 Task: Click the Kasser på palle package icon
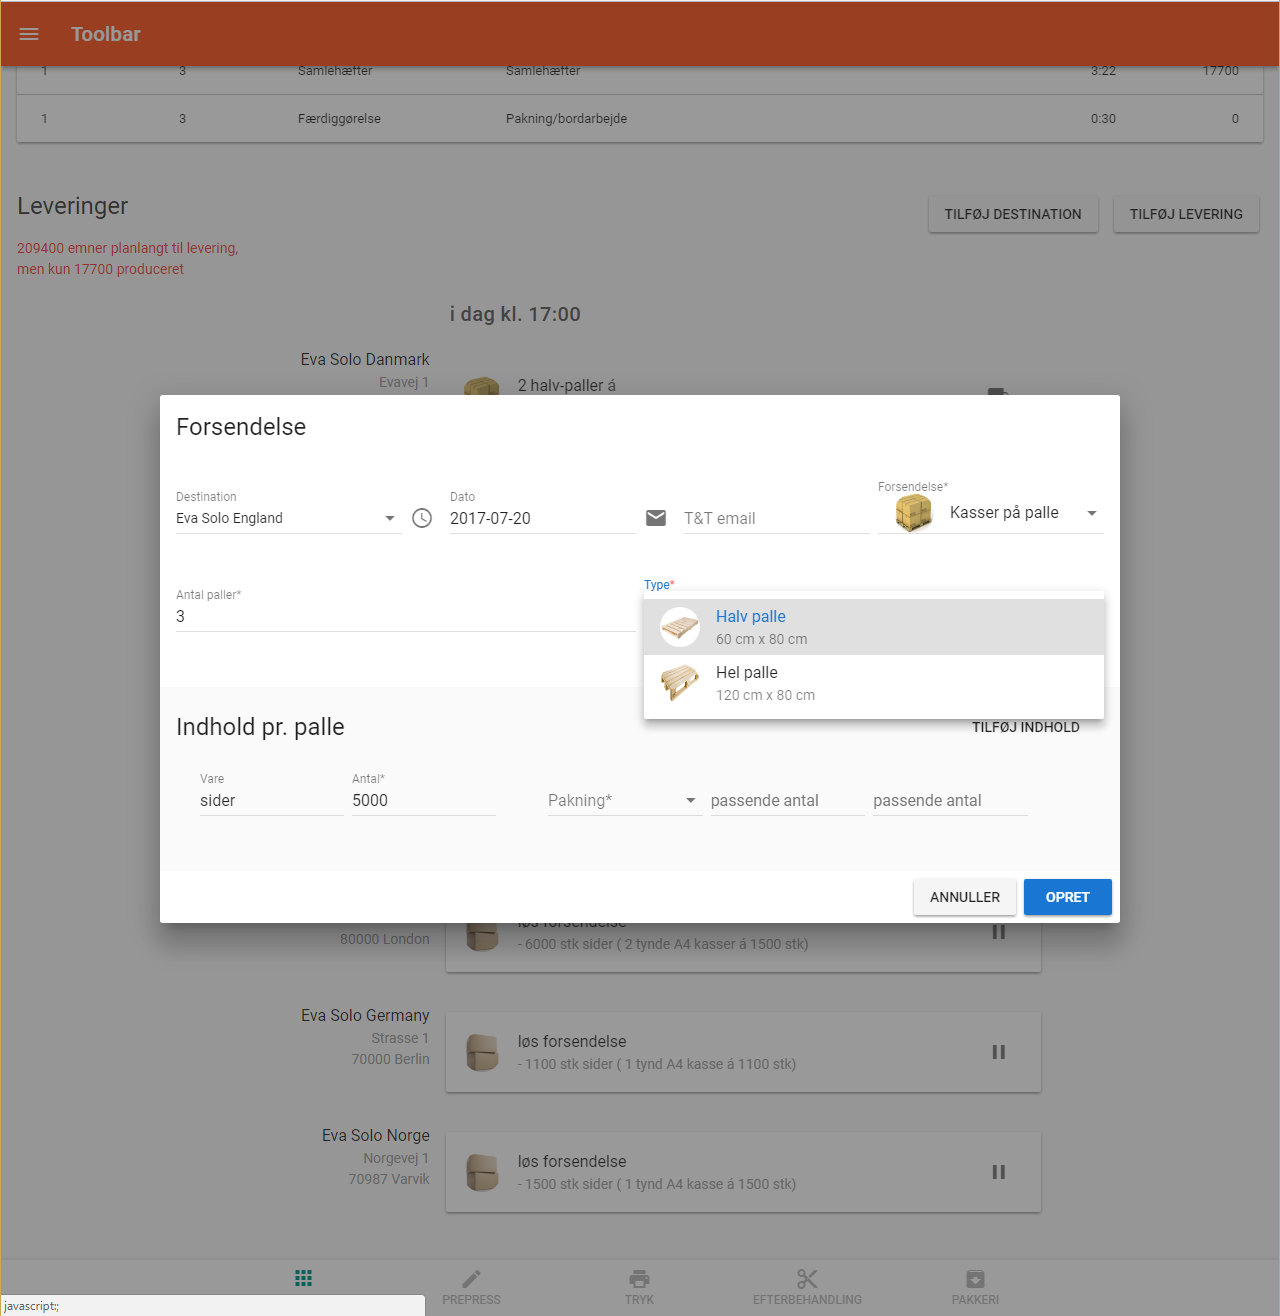pyautogui.click(x=913, y=512)
